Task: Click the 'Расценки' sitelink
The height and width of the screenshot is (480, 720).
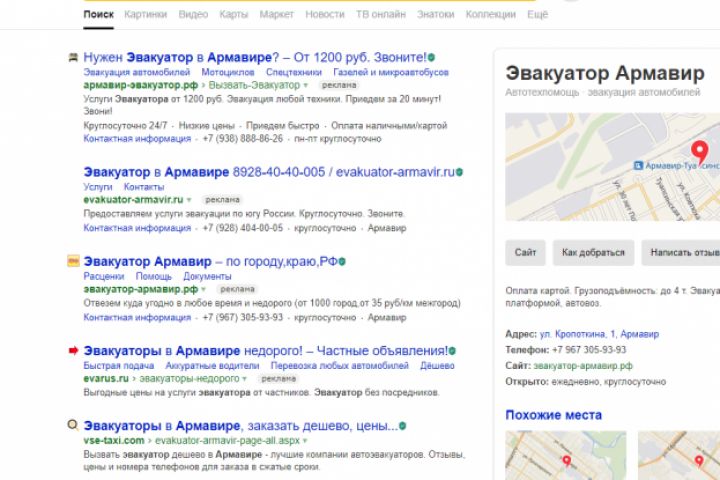Action: click(x=104, y=277)
